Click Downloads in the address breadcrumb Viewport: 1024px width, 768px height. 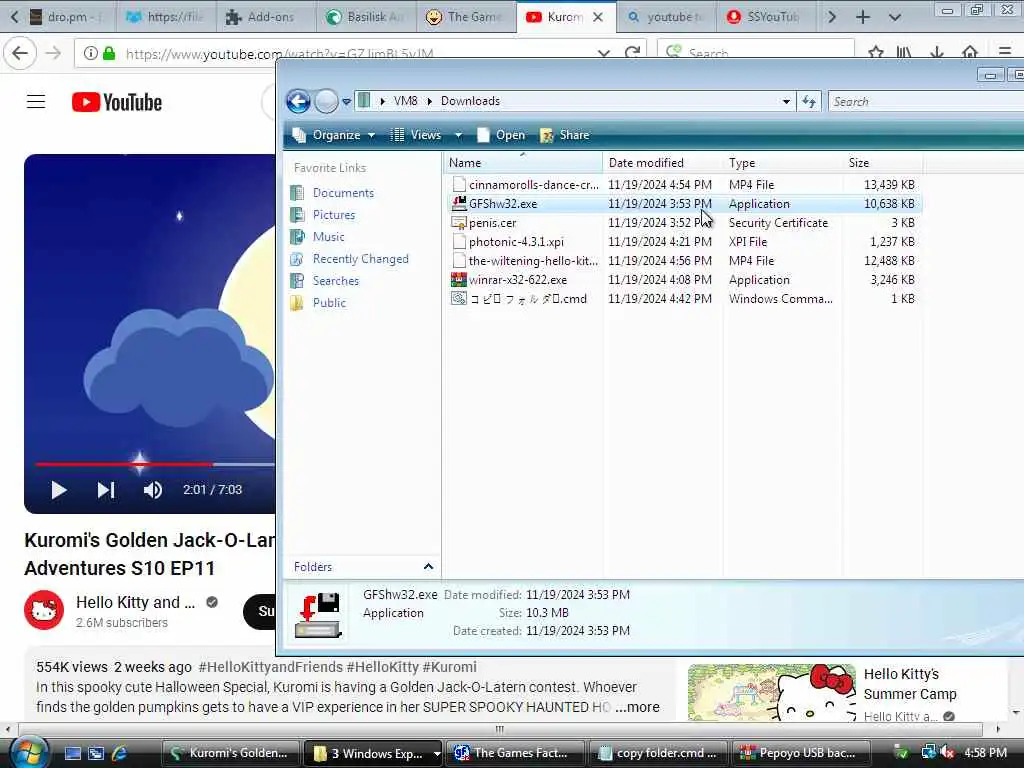[470, 101]
